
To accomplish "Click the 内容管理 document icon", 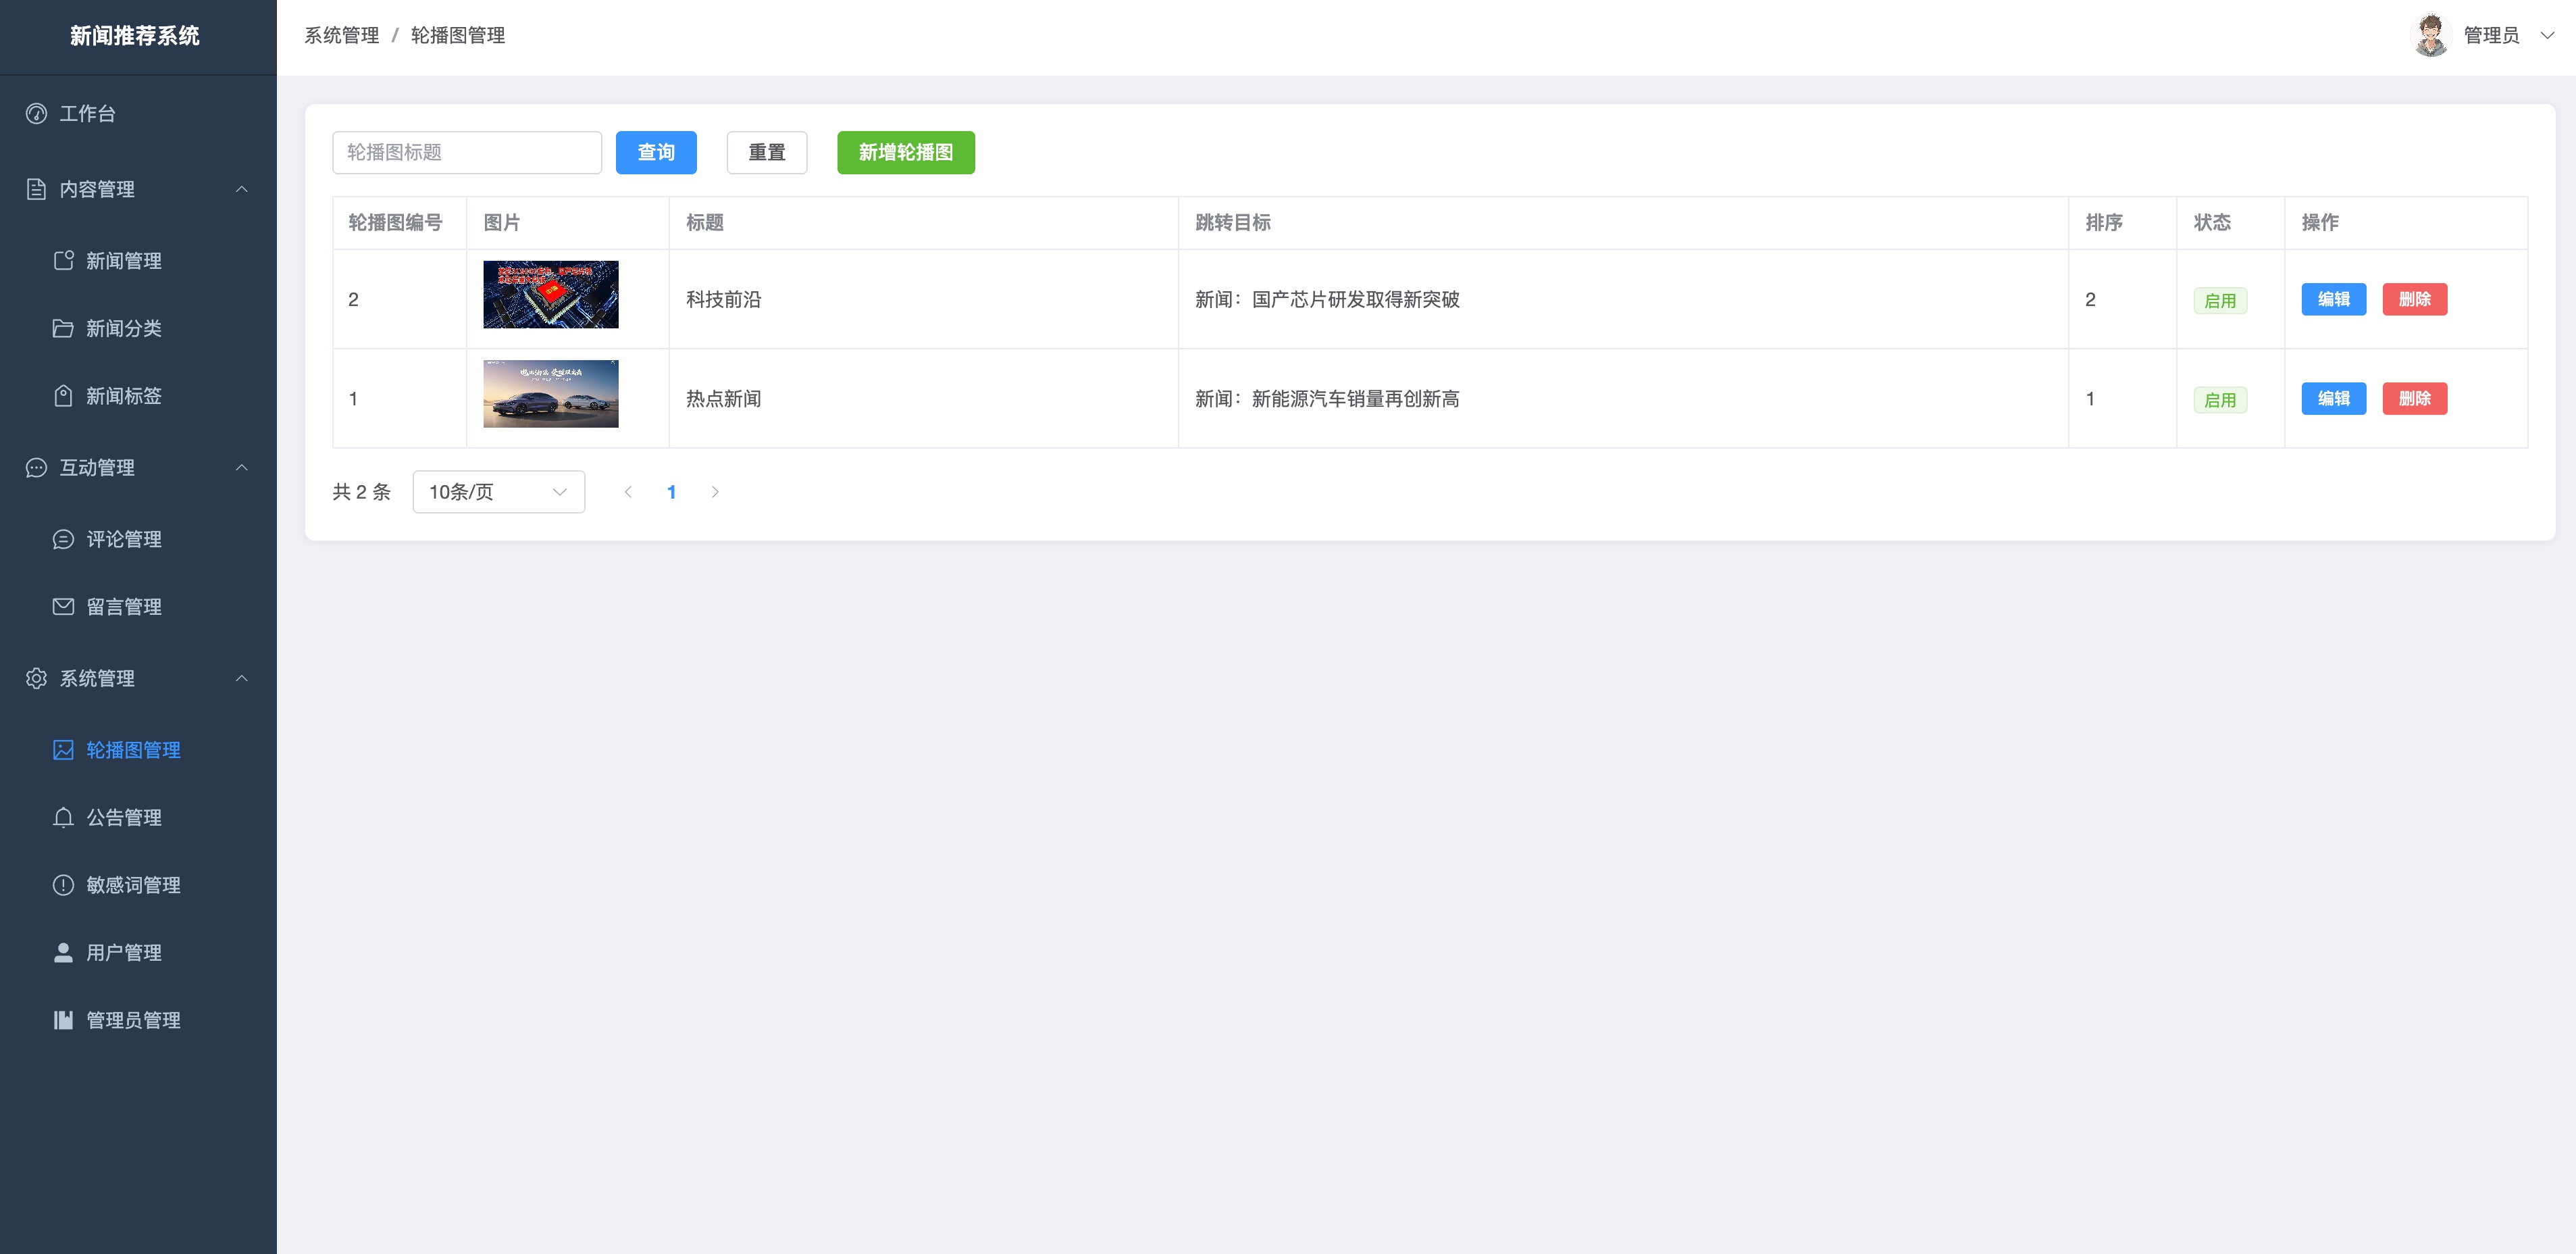I will coord(36,189).
